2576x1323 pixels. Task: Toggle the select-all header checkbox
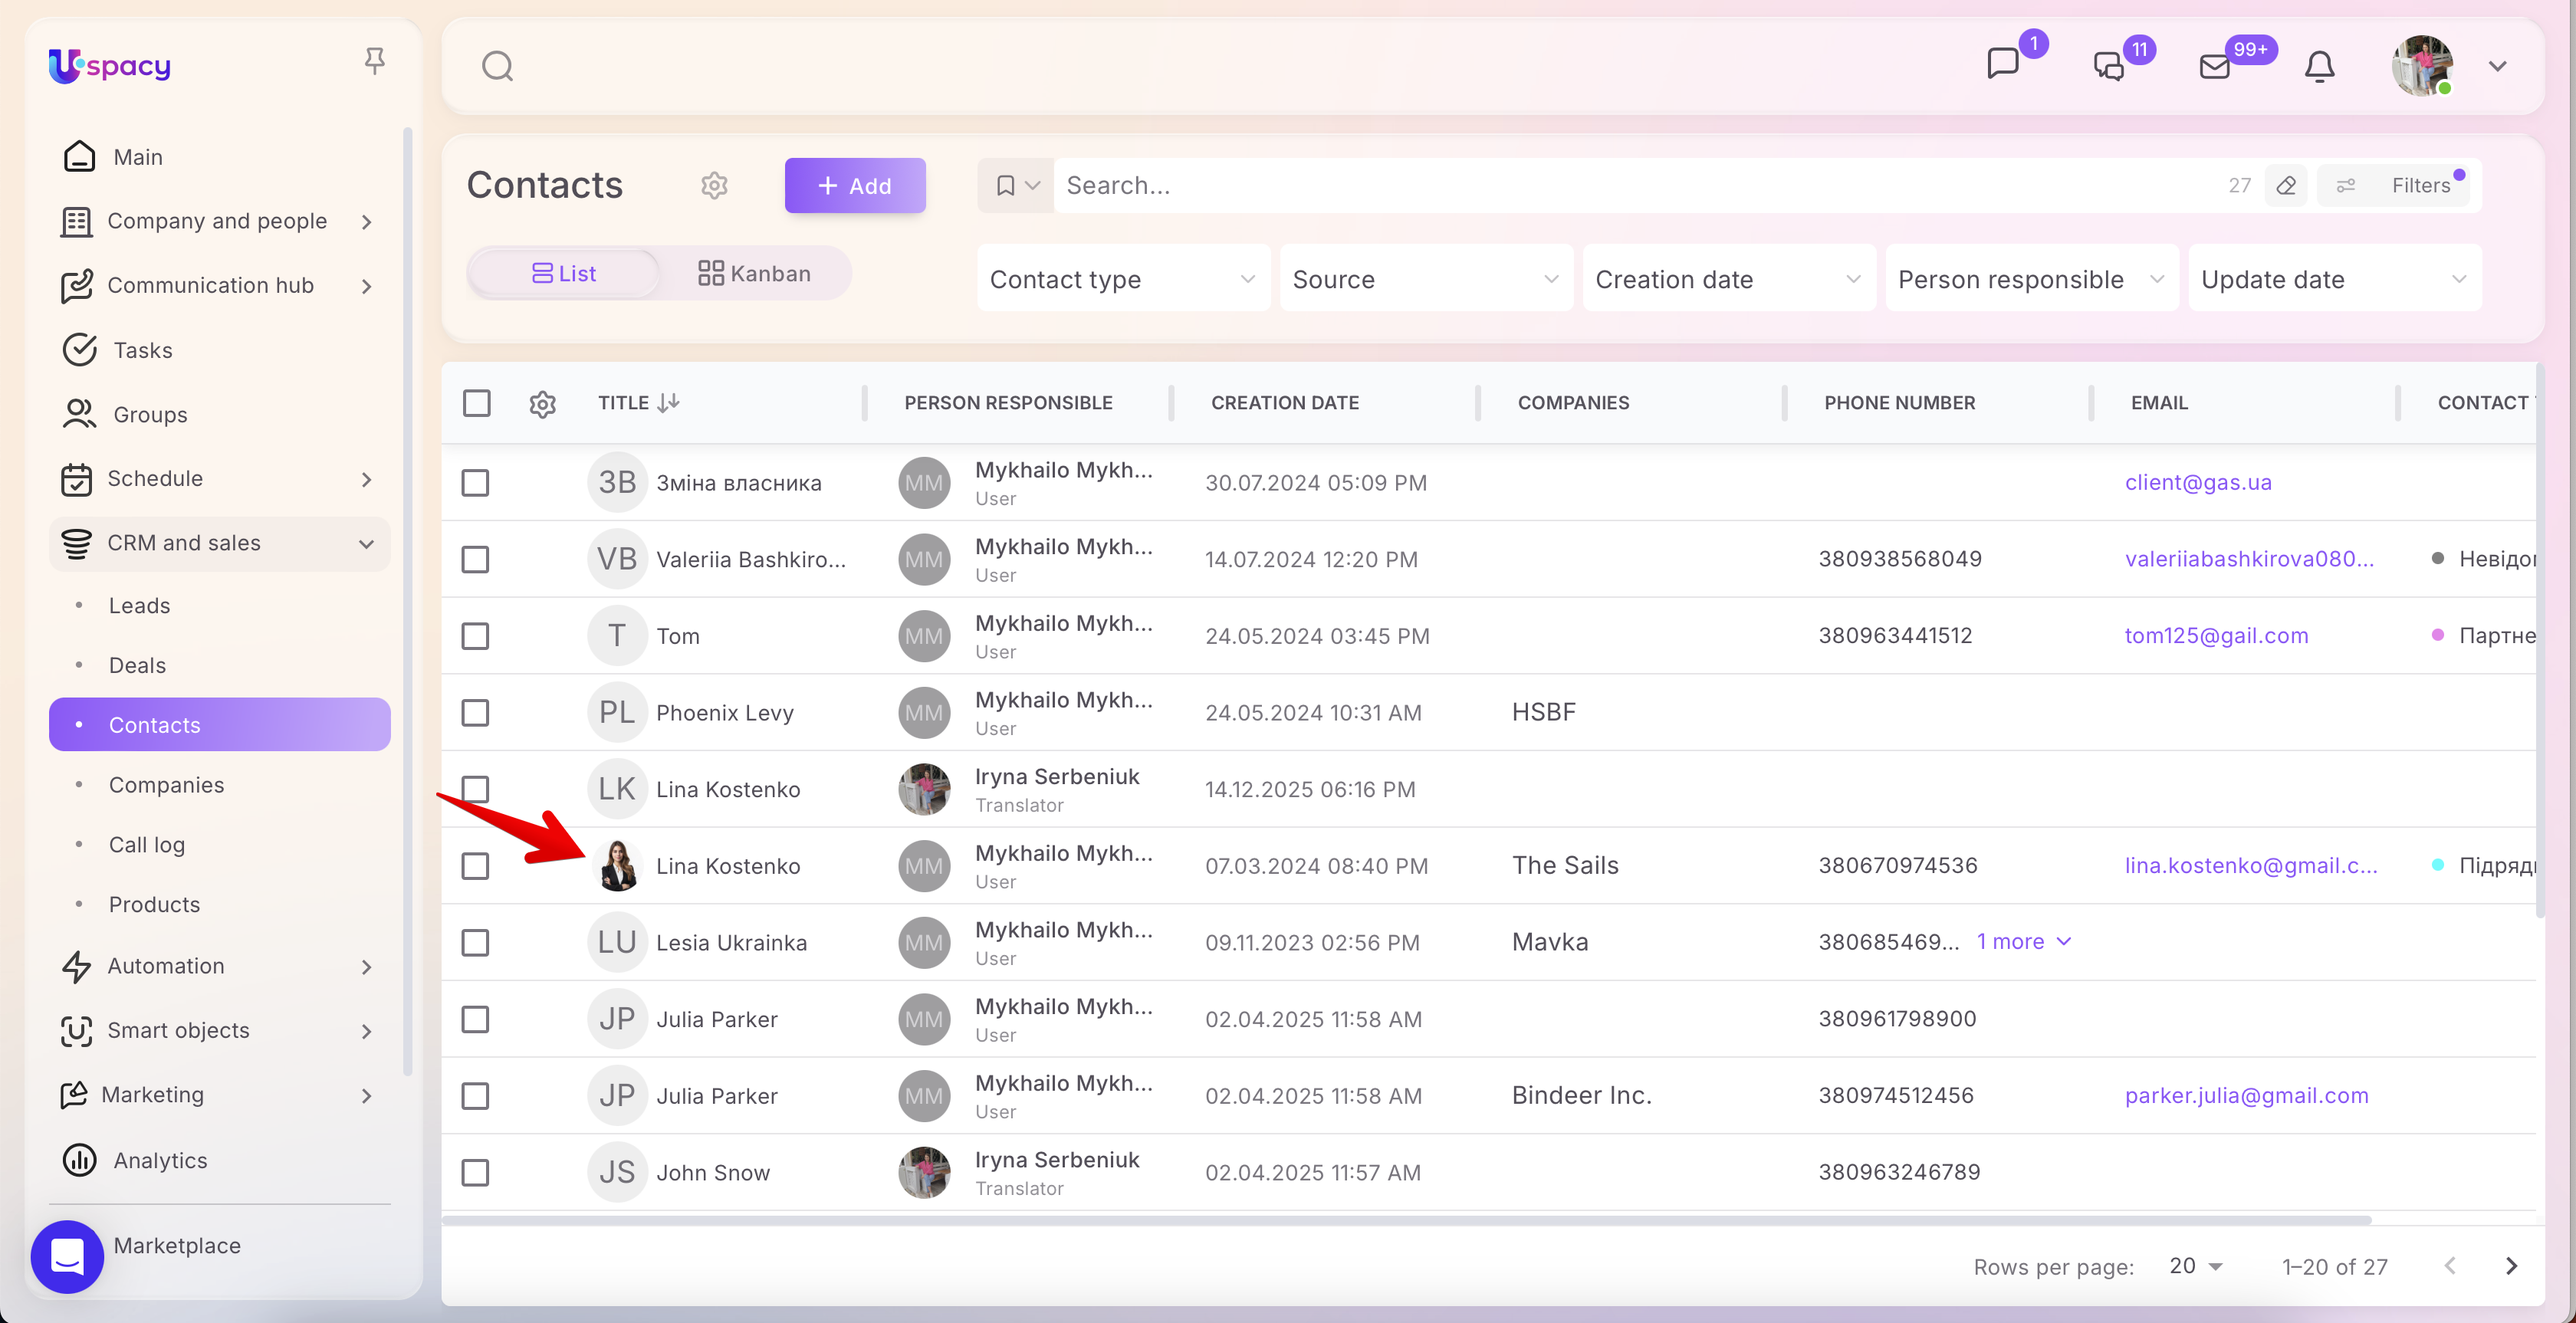(477, 403)
